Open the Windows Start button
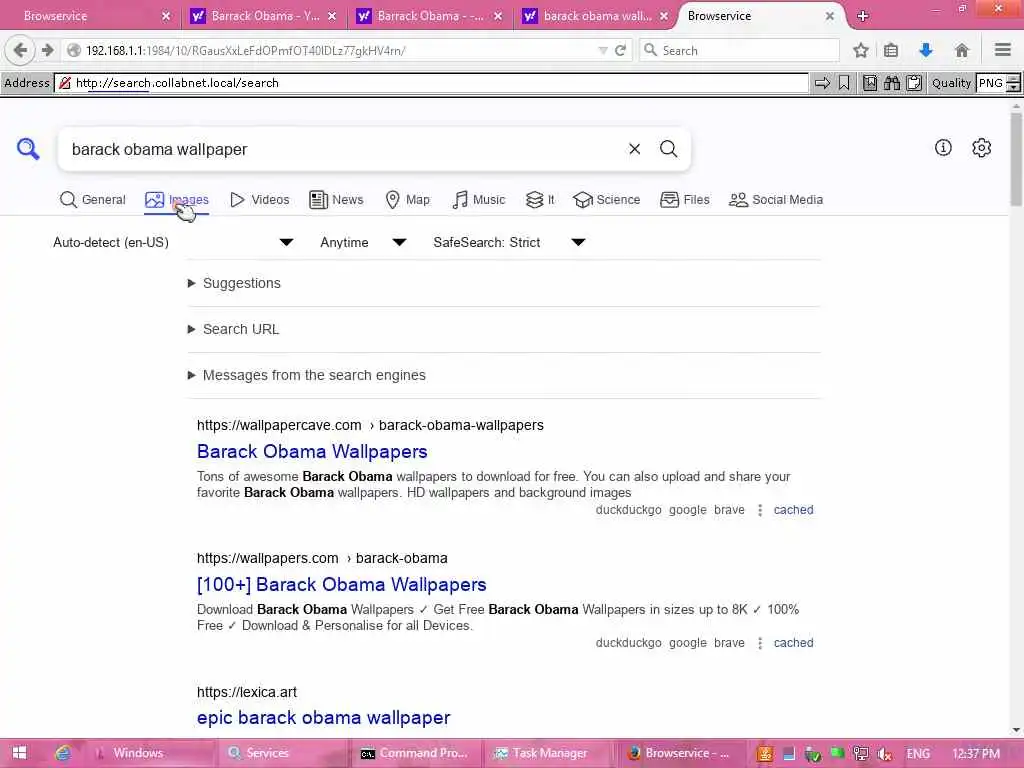This screenshot has height=768, width=1024. tap(20, 753)
